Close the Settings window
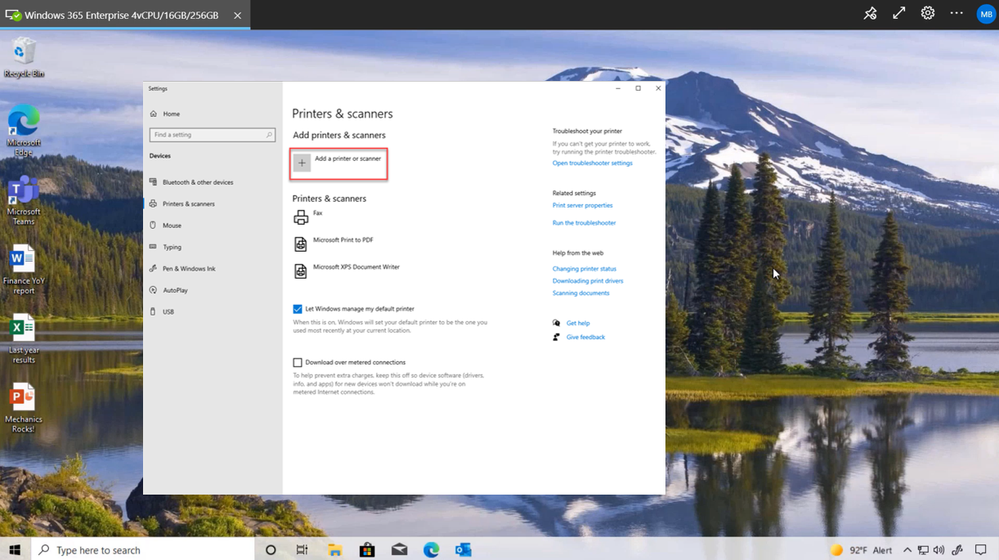The height and width of the screenshot is (560, 999). [x=658, y=89]
